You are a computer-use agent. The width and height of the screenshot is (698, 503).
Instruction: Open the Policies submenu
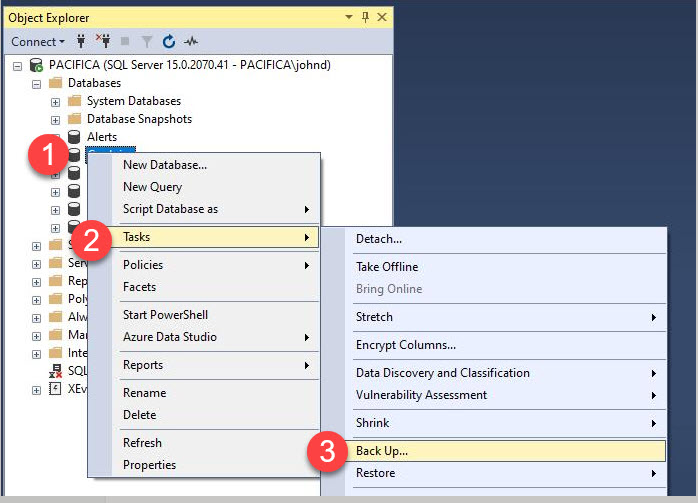215,265
